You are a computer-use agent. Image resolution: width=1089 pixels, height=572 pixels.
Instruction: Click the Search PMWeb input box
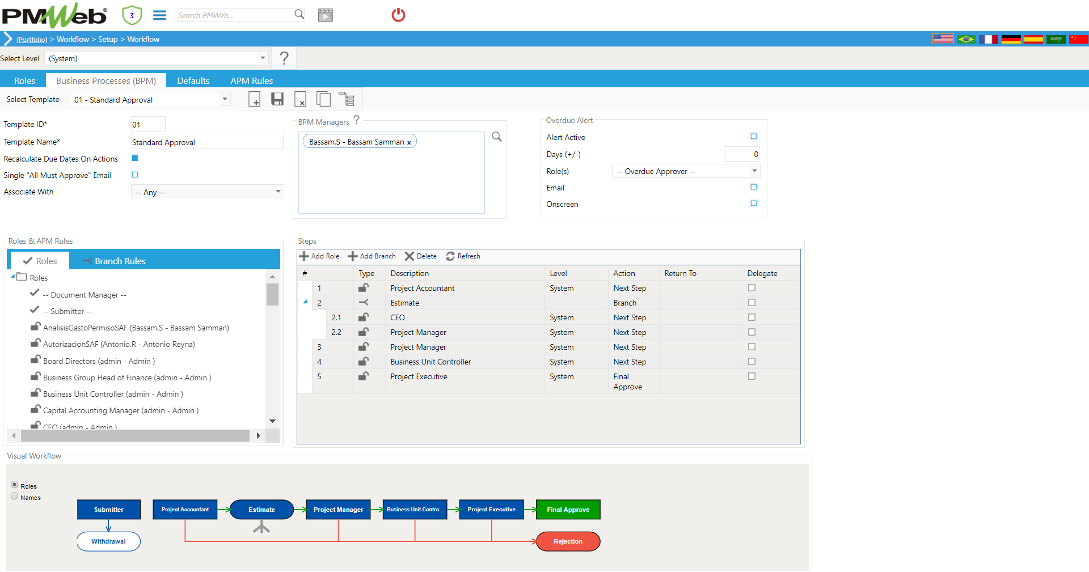pos(236,15)
